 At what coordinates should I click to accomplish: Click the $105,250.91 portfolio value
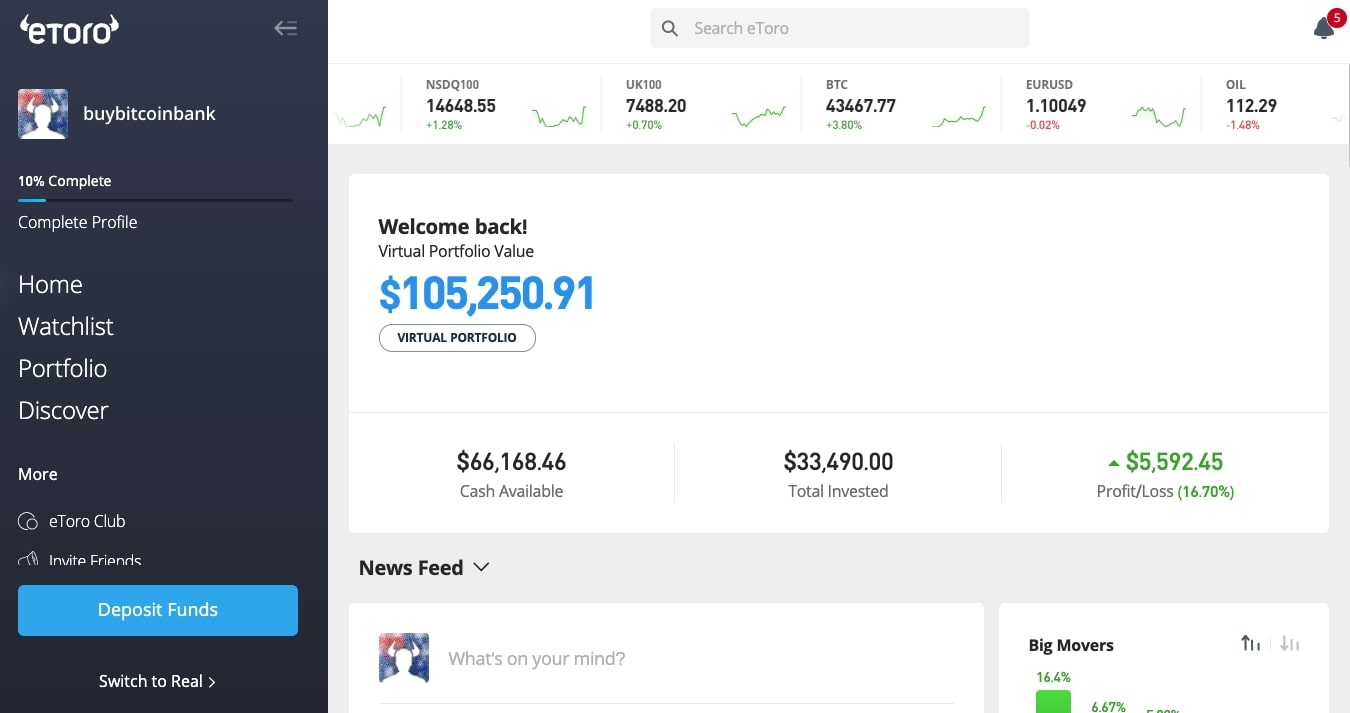[487, 294]
